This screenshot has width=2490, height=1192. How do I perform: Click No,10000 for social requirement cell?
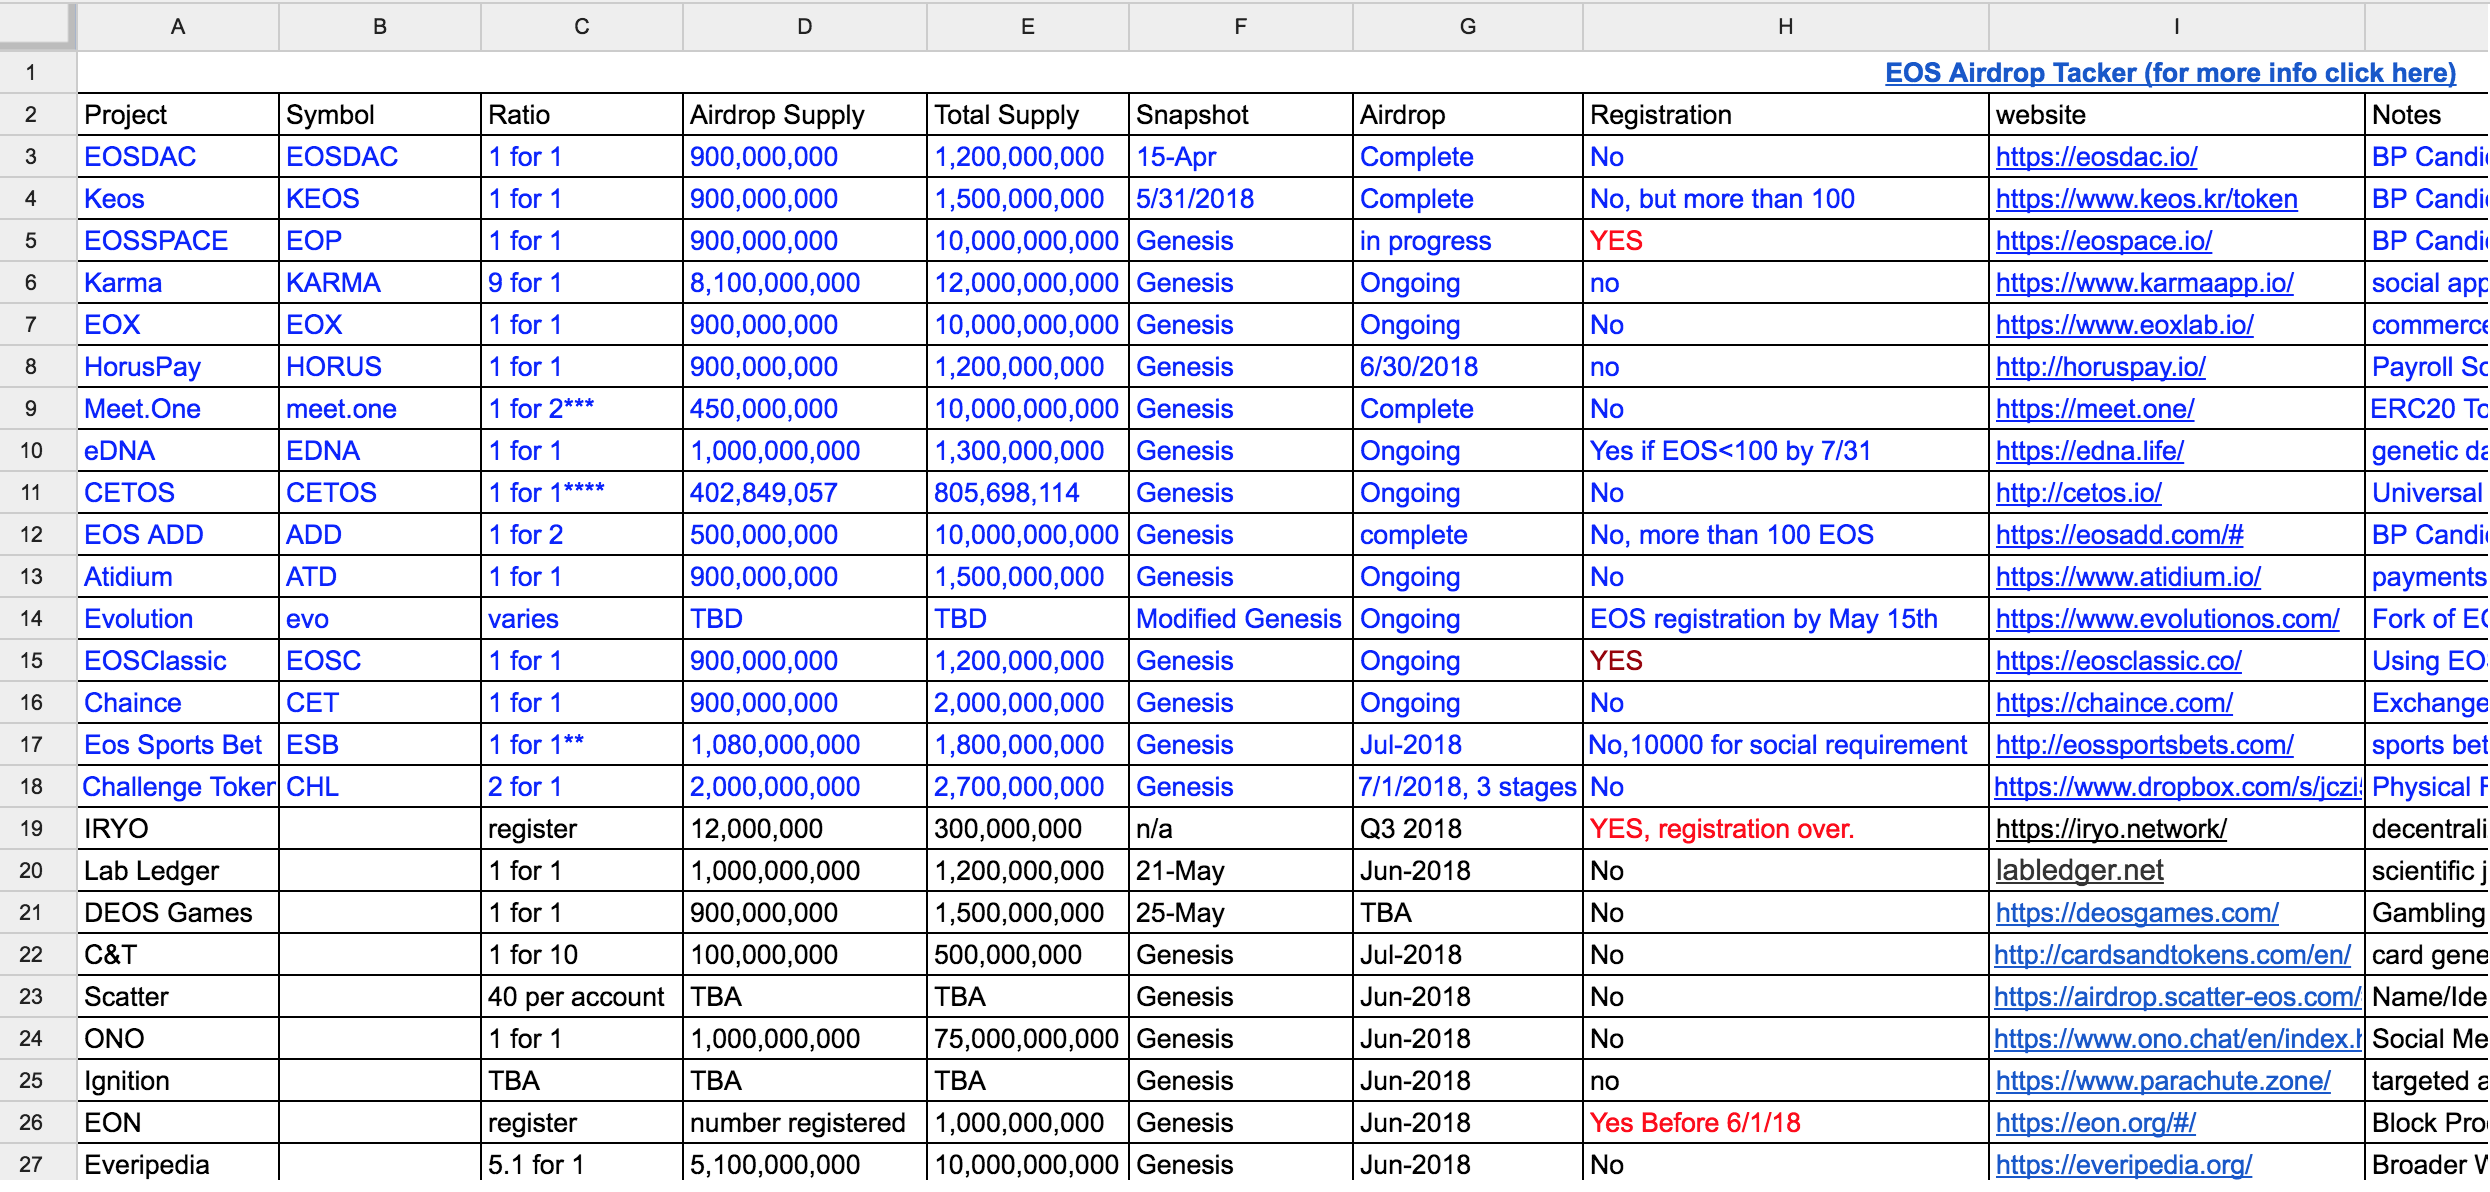click(x=1786, y=745)
